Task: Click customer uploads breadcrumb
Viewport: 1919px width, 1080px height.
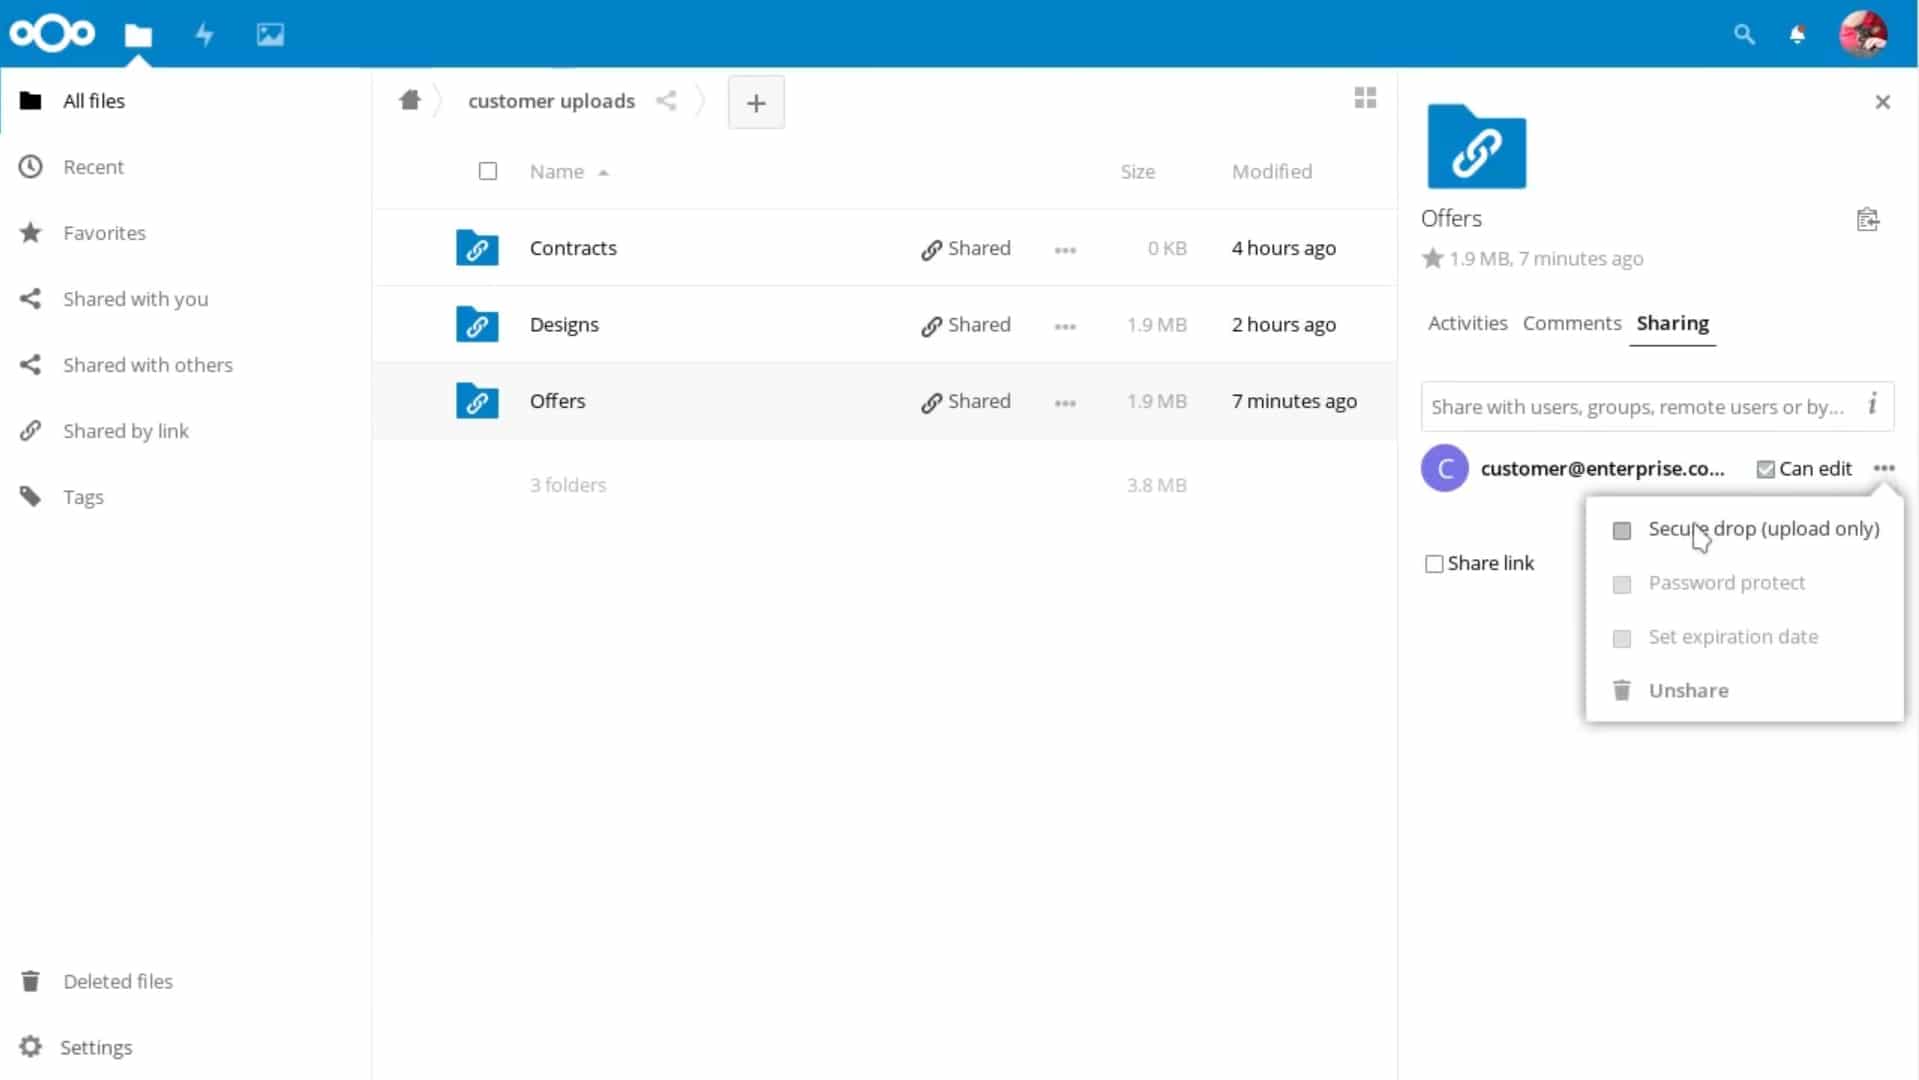Action: tap(551, 101)
